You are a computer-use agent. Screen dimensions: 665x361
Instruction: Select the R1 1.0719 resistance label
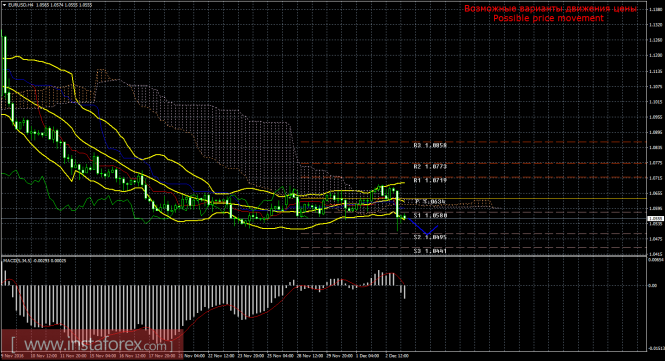pos(430,180)
